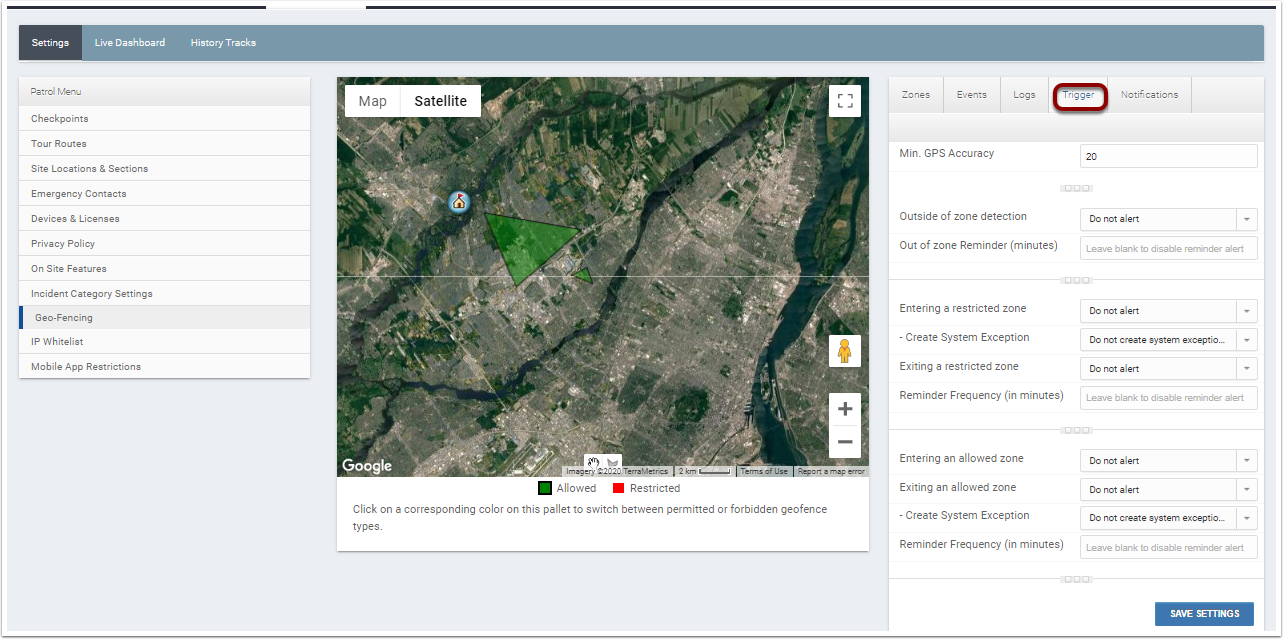Expand Entering a restricted zone dropdown
Screen dimensions: 1283x639
pos(1168,311)
